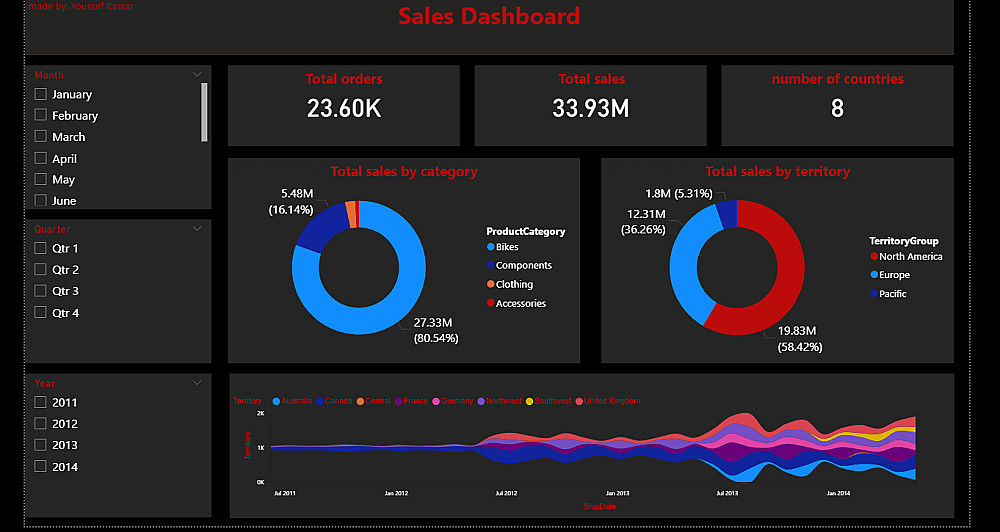The width and height of the screenshot is (1000, 532).
Task: Check the January month checkbox
Action: (40, 94)
